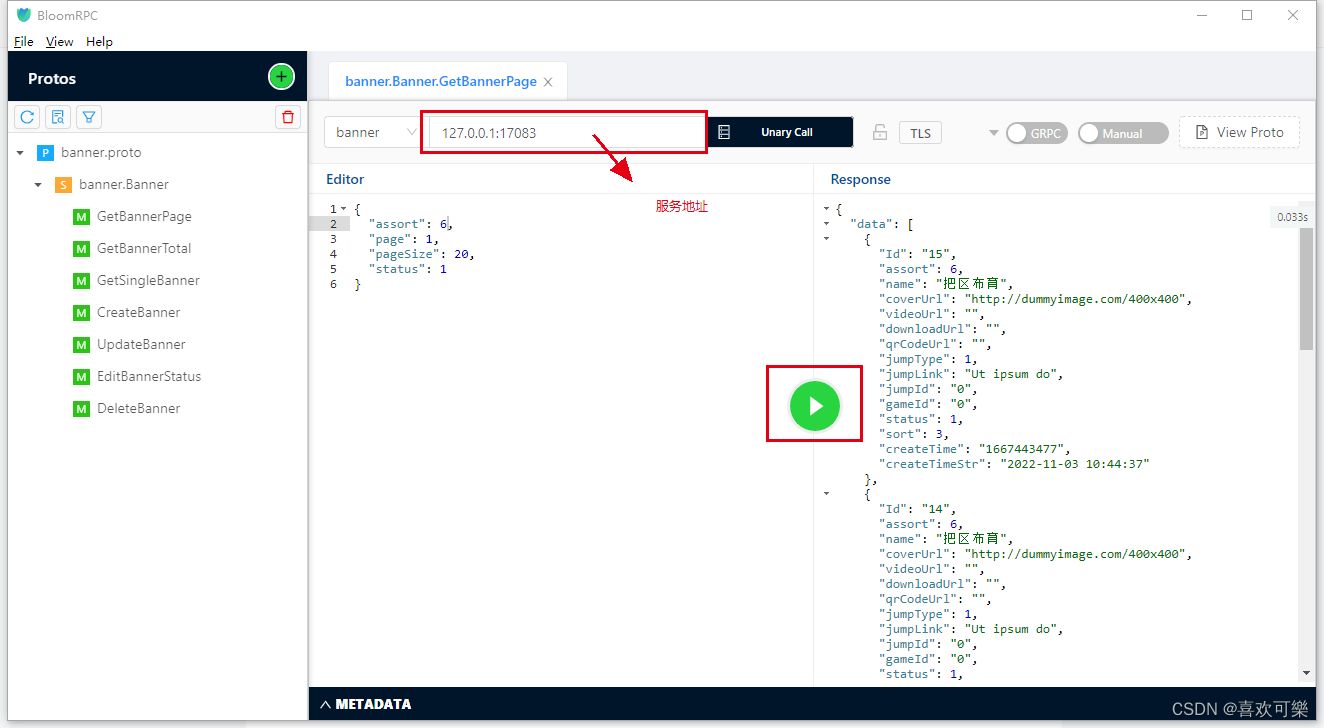Select the CreateBanner method
The height and width of the screenshot is (728, 1324).
138,313
